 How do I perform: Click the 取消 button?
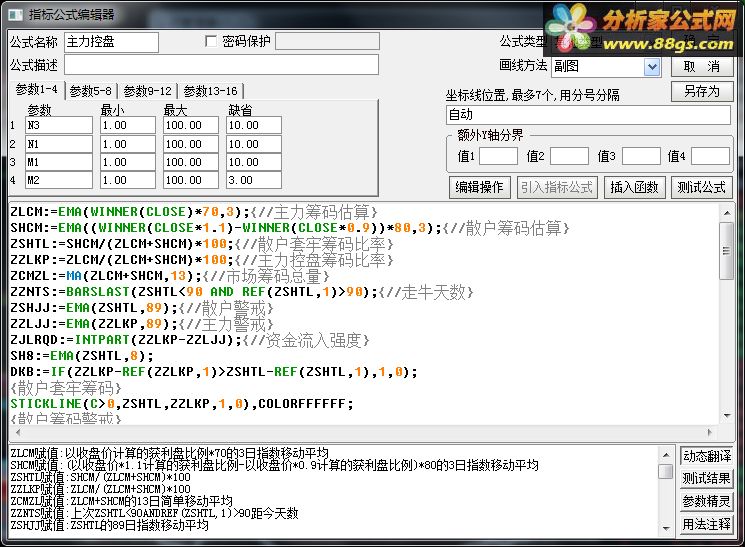click(702, 67)
